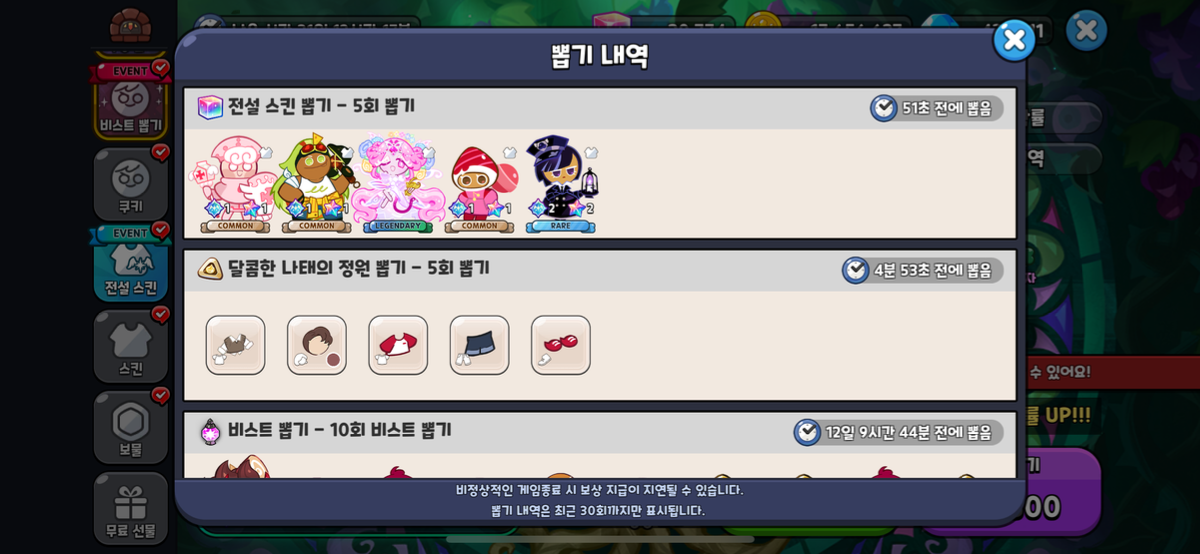Select the 전설 스킨 sidebar tab

[x=131, y=264]
